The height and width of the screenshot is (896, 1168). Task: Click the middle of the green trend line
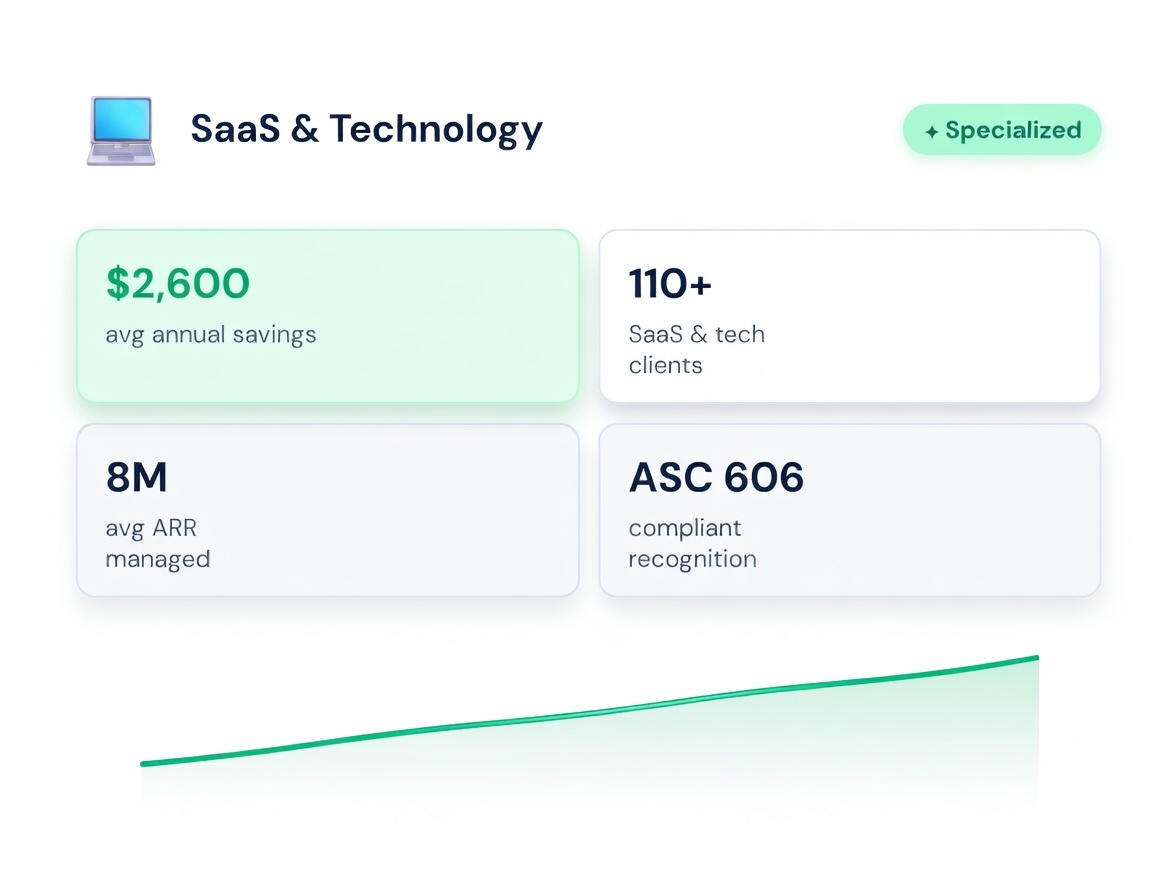tap(590, 713)
